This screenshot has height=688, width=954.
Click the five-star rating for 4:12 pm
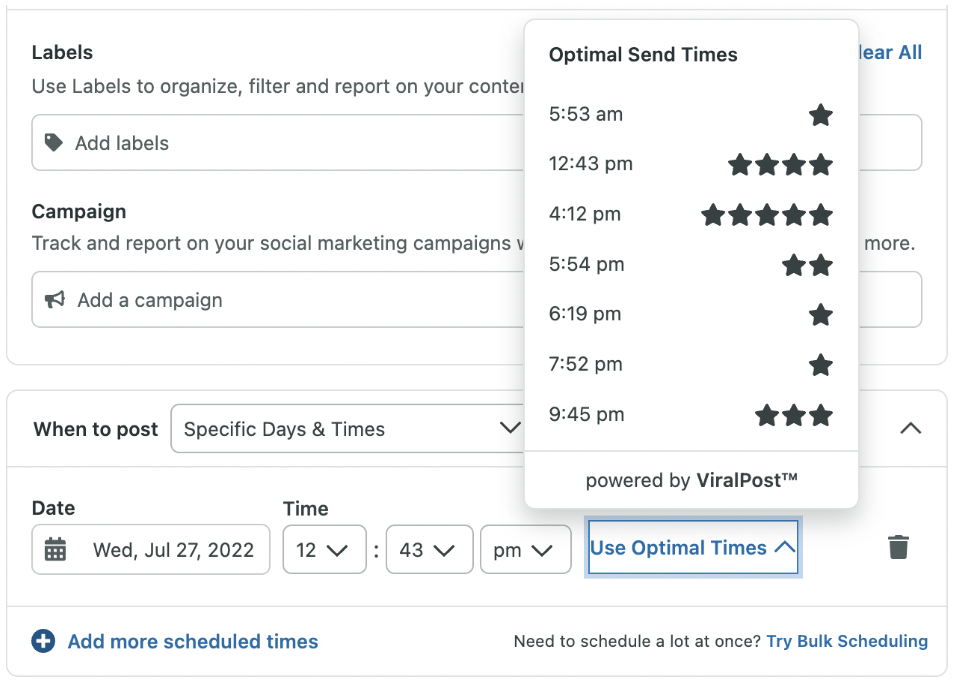(766, 214)
